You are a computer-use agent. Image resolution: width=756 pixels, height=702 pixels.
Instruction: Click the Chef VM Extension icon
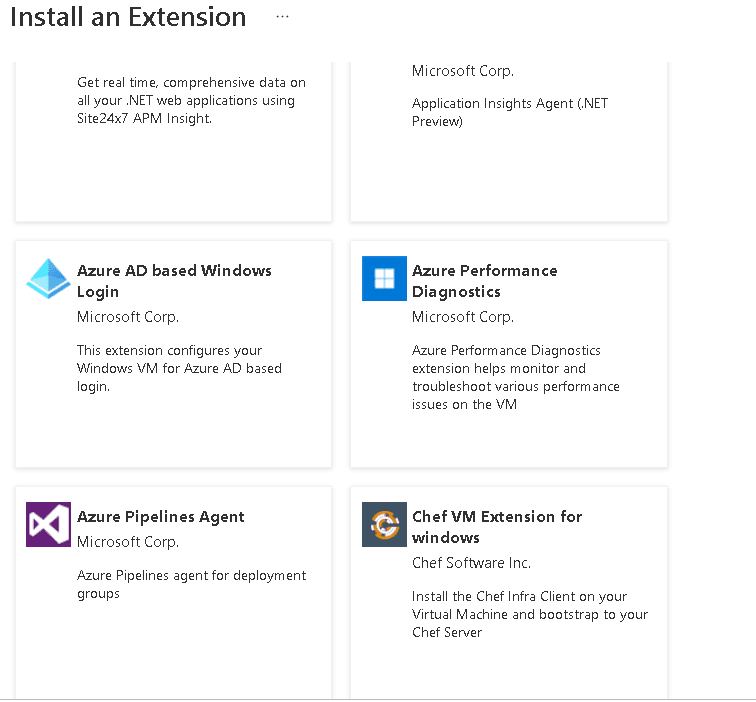click(384, 524)
